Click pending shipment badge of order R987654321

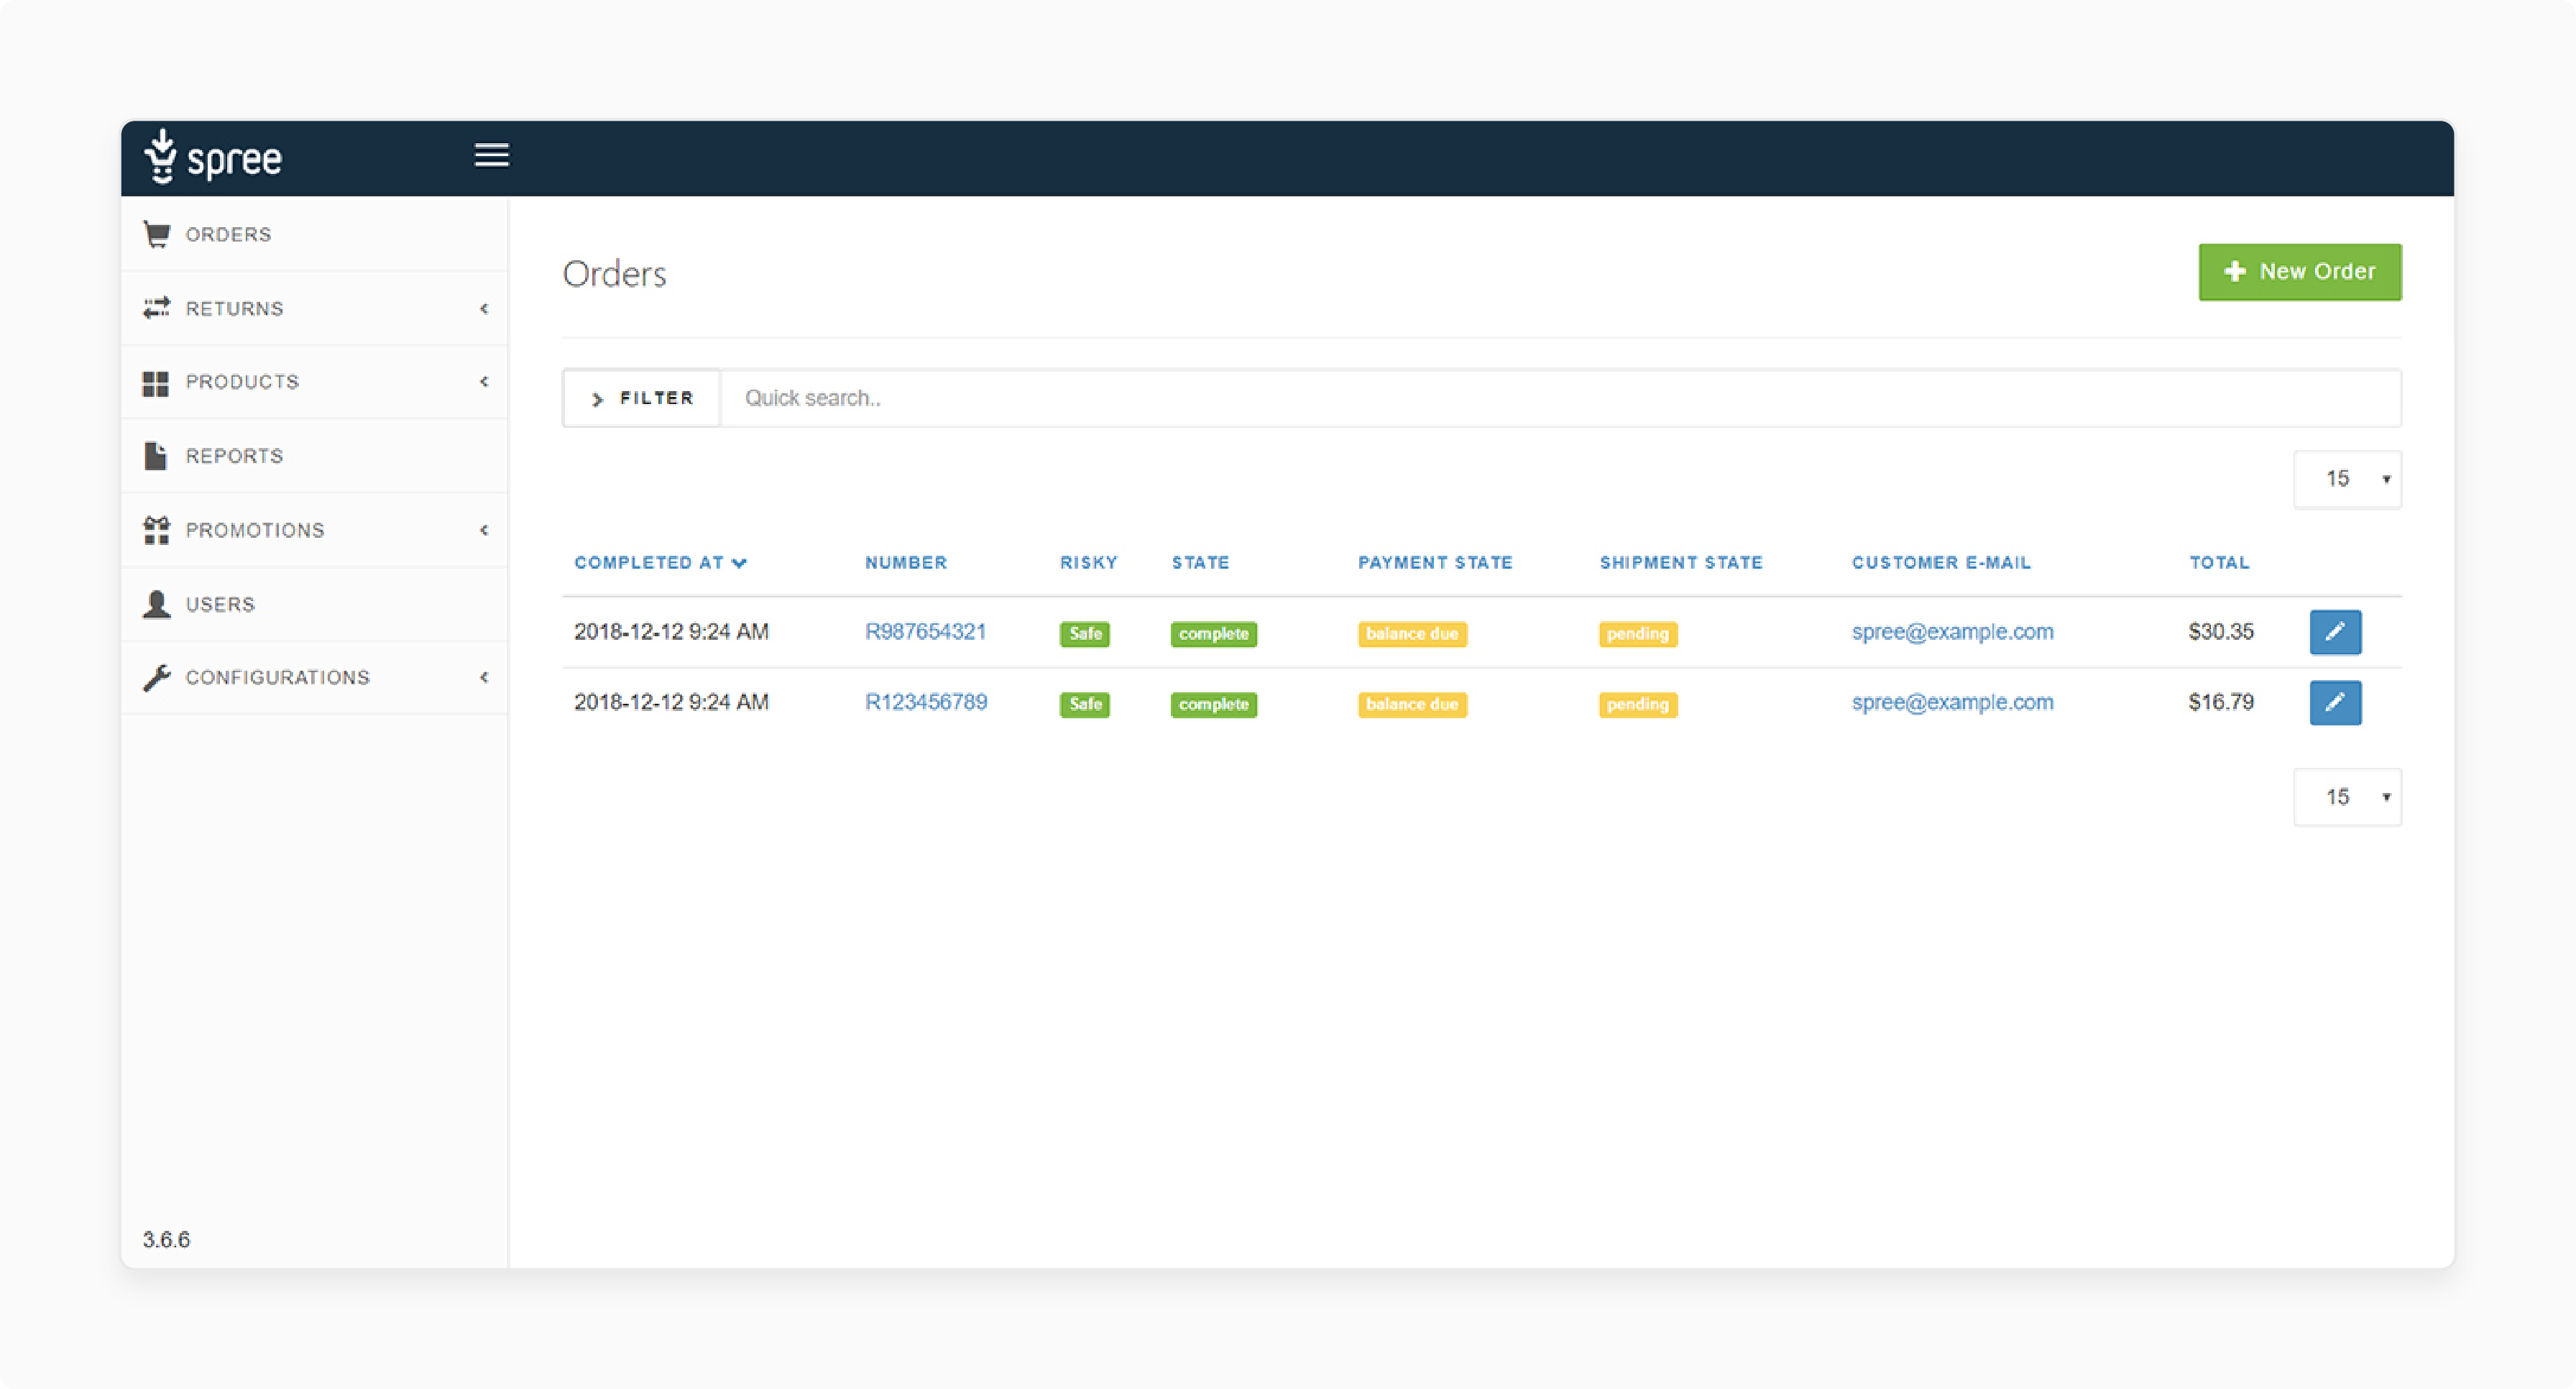point(1638,634)
